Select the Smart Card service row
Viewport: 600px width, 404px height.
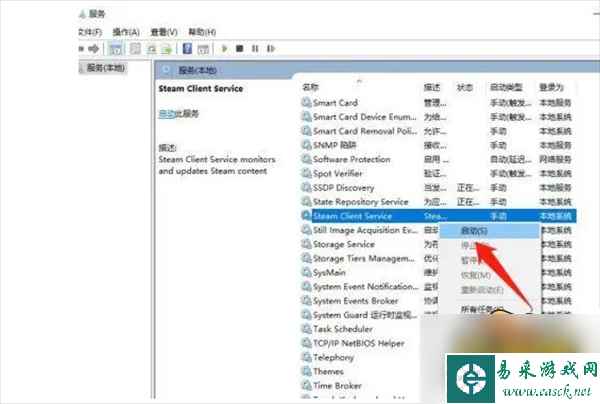pos(437,103)
